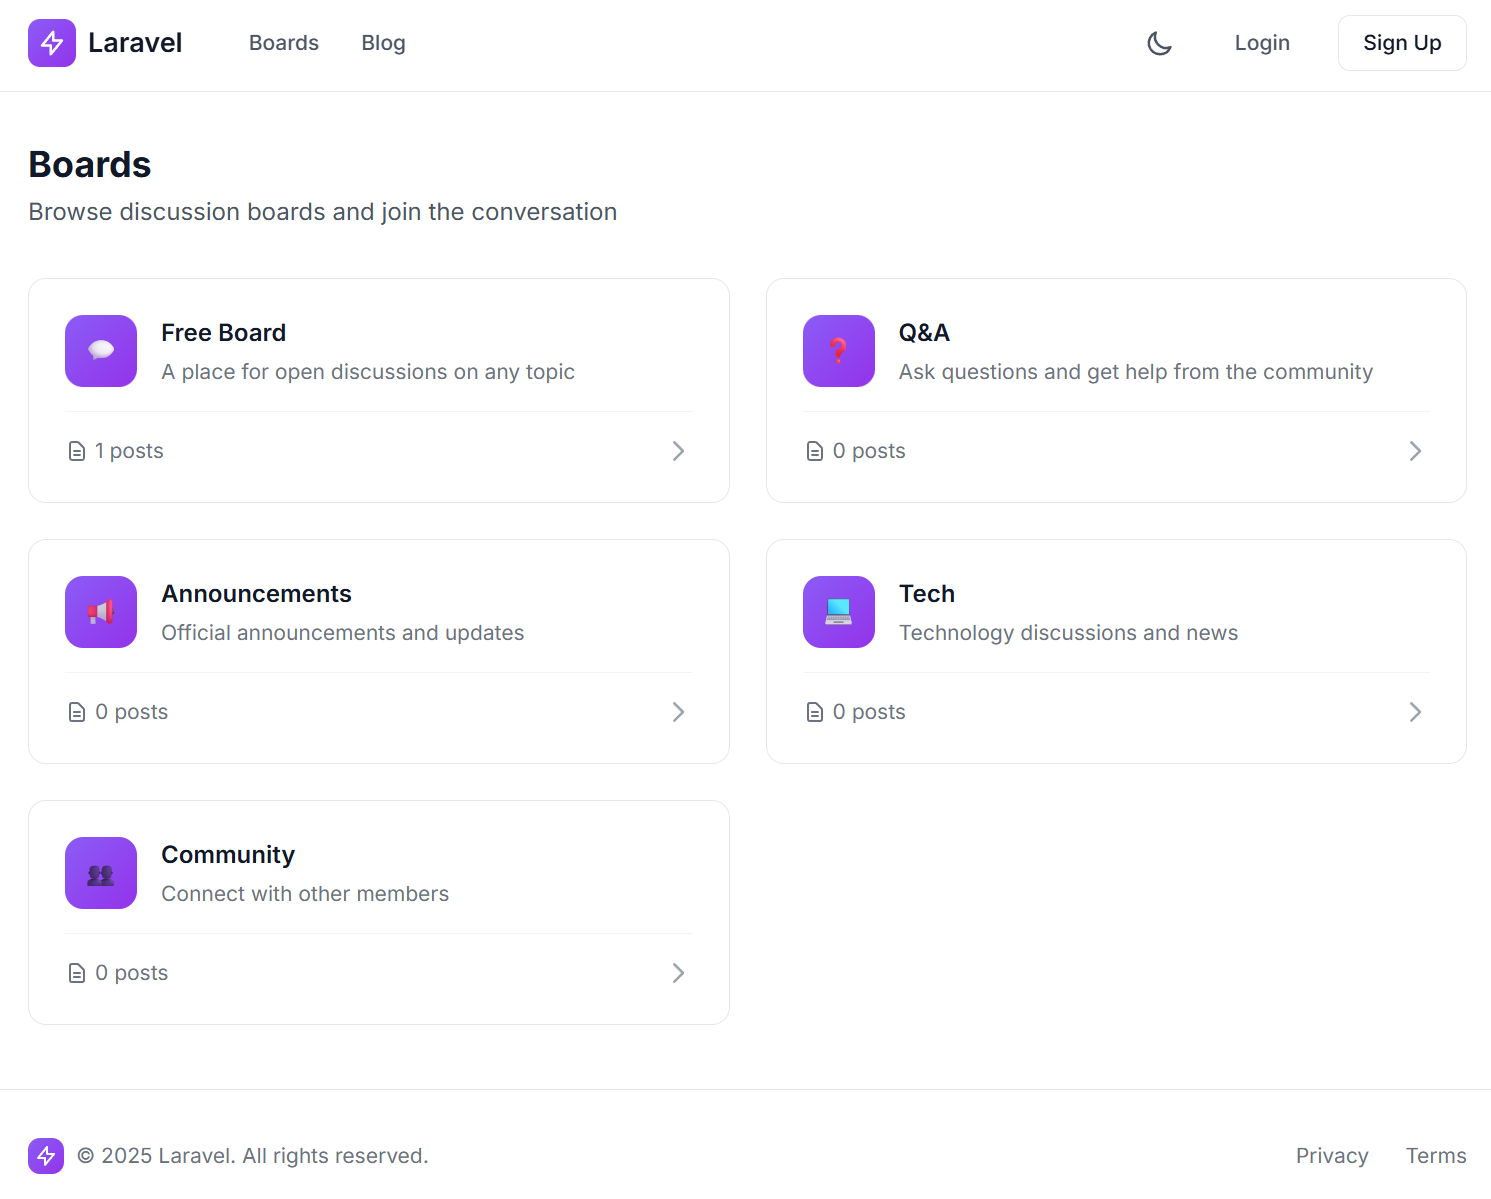Open Community board via its chevron arrow
Image resolution: width=1491 pixels, height=1199 pixels.
678,973
